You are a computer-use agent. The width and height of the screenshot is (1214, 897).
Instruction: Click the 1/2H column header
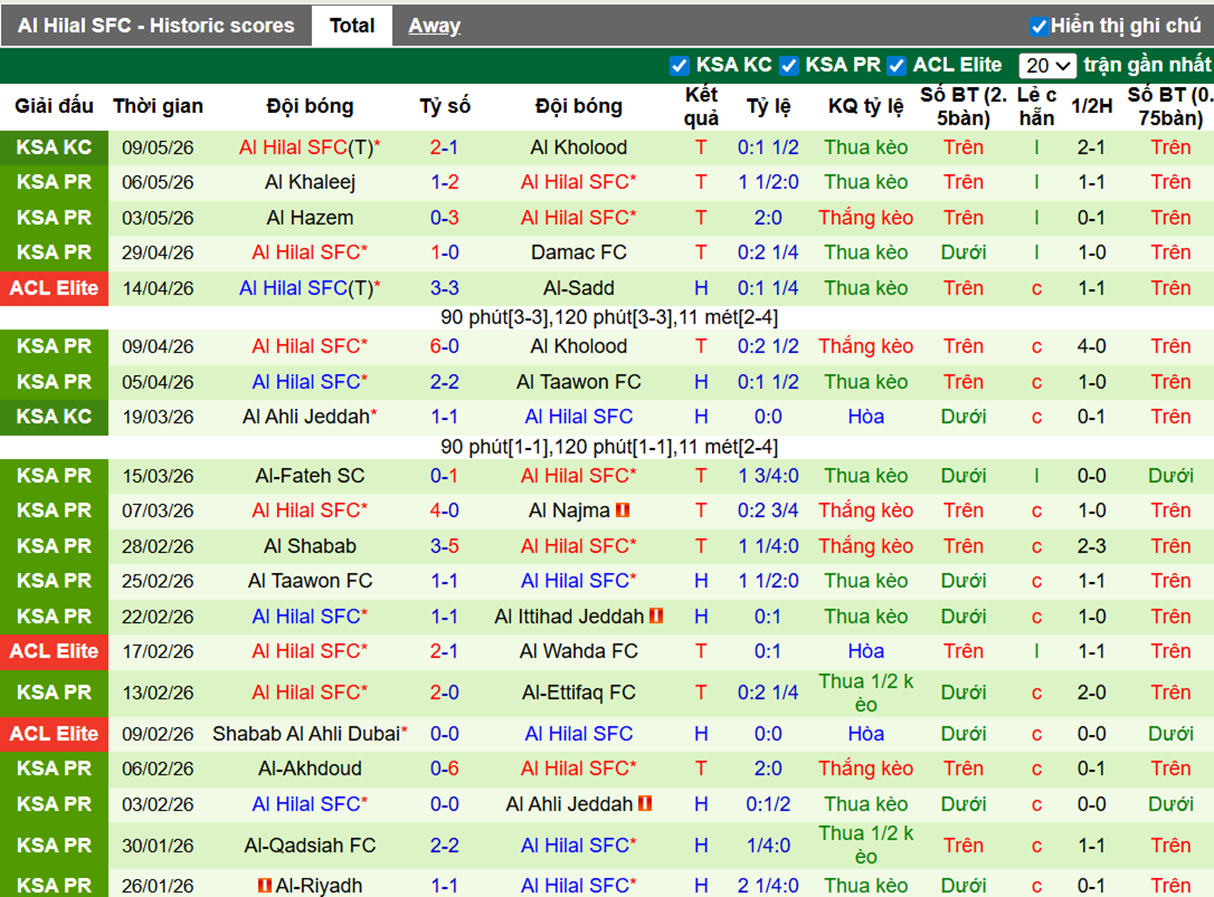click(1091, 106)
